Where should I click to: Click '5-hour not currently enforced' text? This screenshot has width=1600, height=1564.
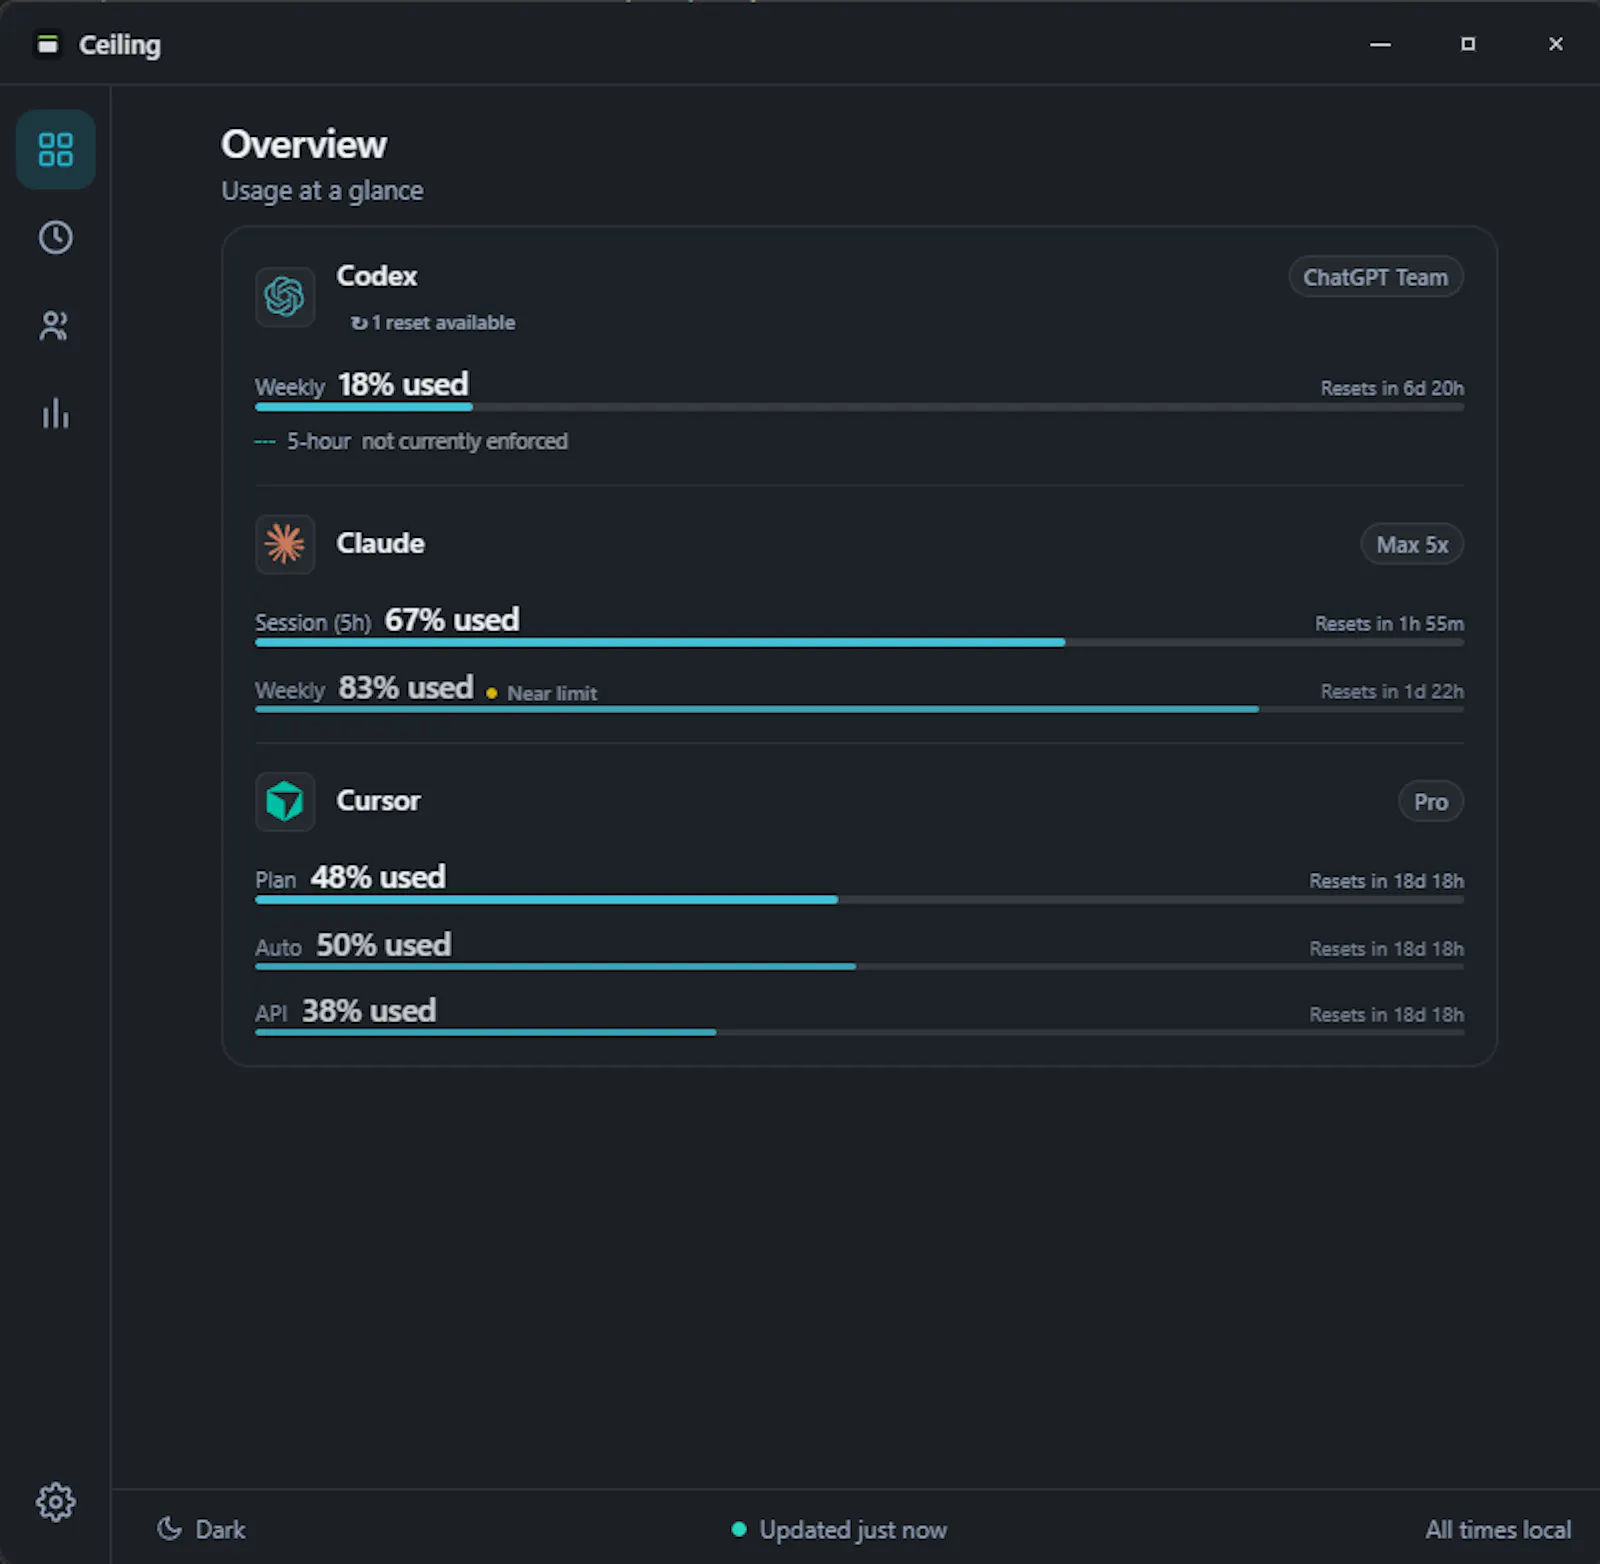[x=427, y=441]
